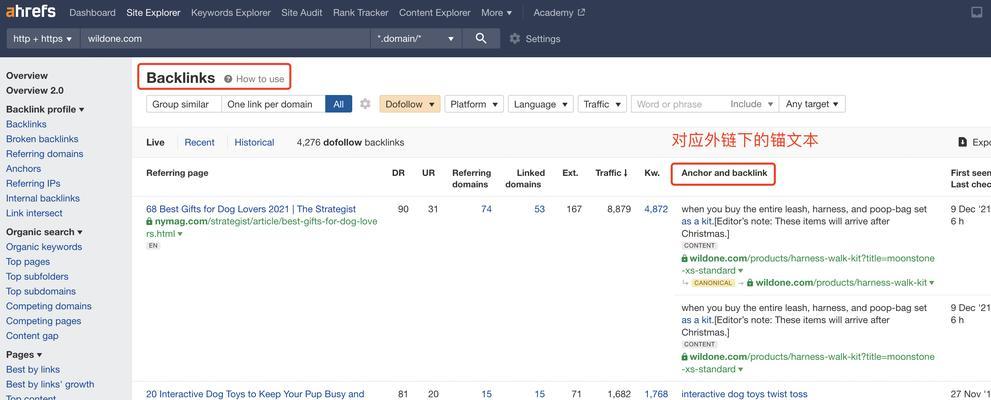Open the Dofollow filter dropdown
The image size is (991, 400).
pos(410,104)
